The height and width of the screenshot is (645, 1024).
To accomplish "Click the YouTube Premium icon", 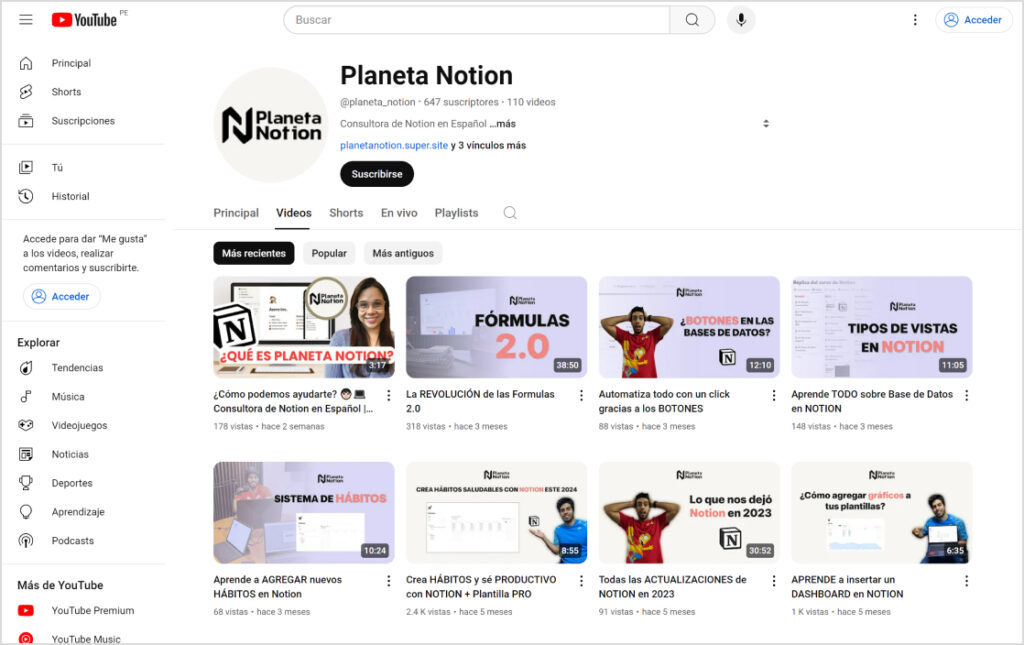I will pyautogui.click(x=25, y=610).
